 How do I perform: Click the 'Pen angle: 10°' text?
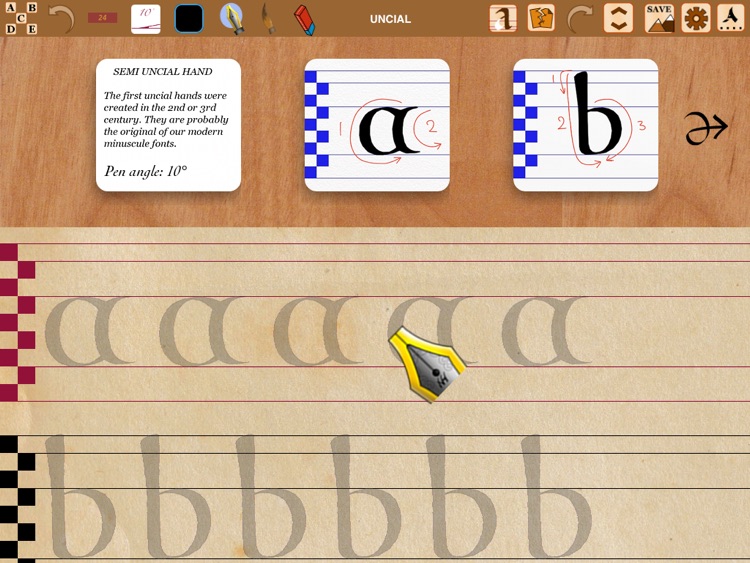tap(145, 171)
